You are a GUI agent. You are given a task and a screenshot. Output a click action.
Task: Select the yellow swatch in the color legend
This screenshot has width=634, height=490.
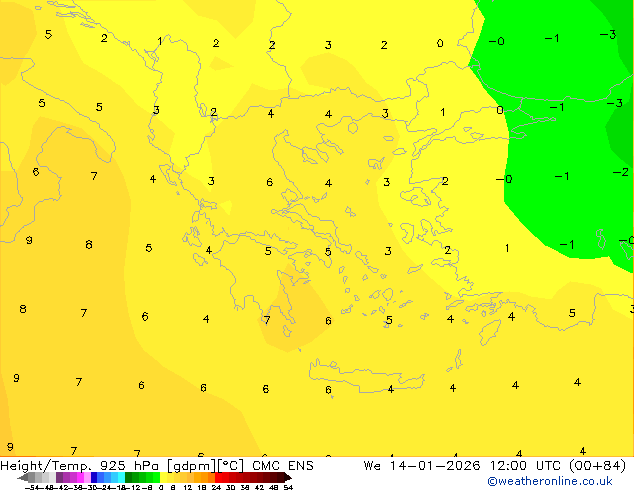(163, 478)
